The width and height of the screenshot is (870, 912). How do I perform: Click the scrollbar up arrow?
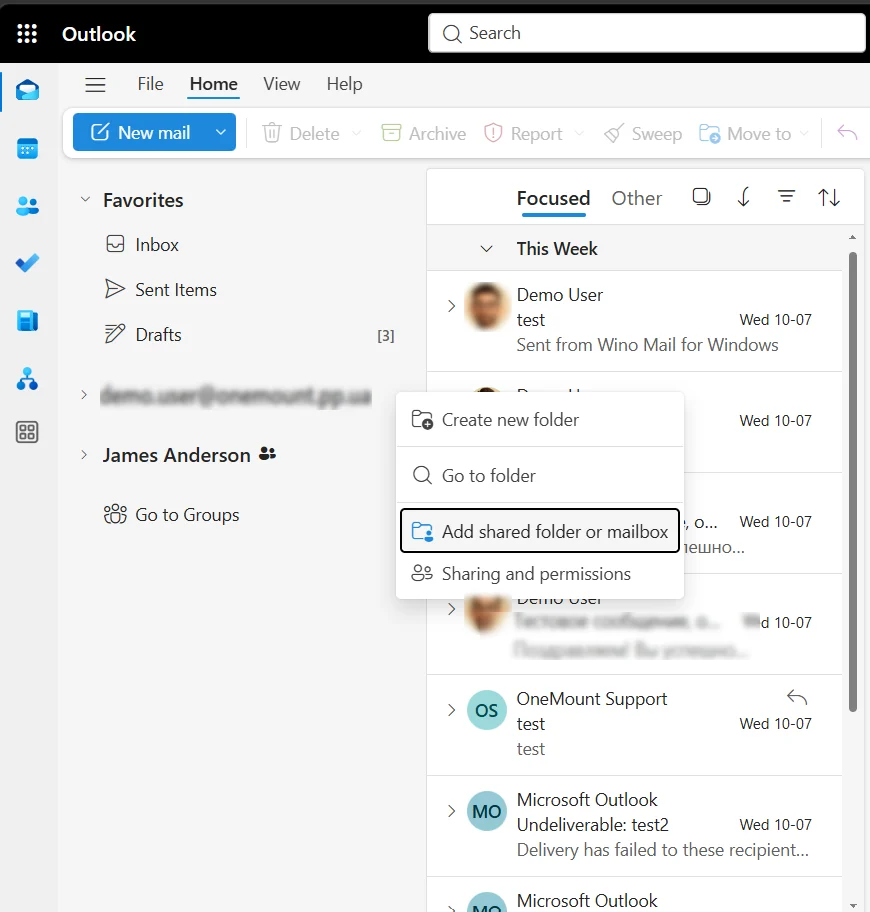853,237
